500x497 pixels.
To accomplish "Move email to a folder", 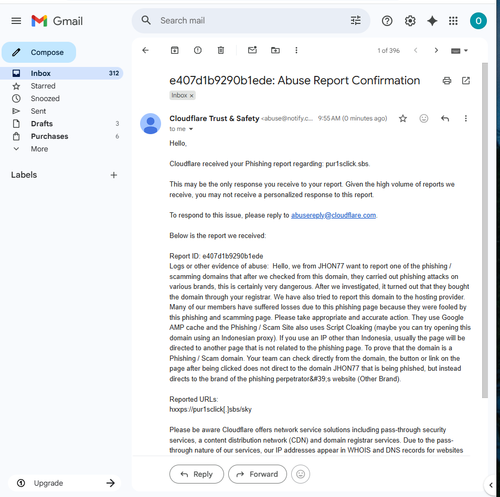I will point(275,50).
